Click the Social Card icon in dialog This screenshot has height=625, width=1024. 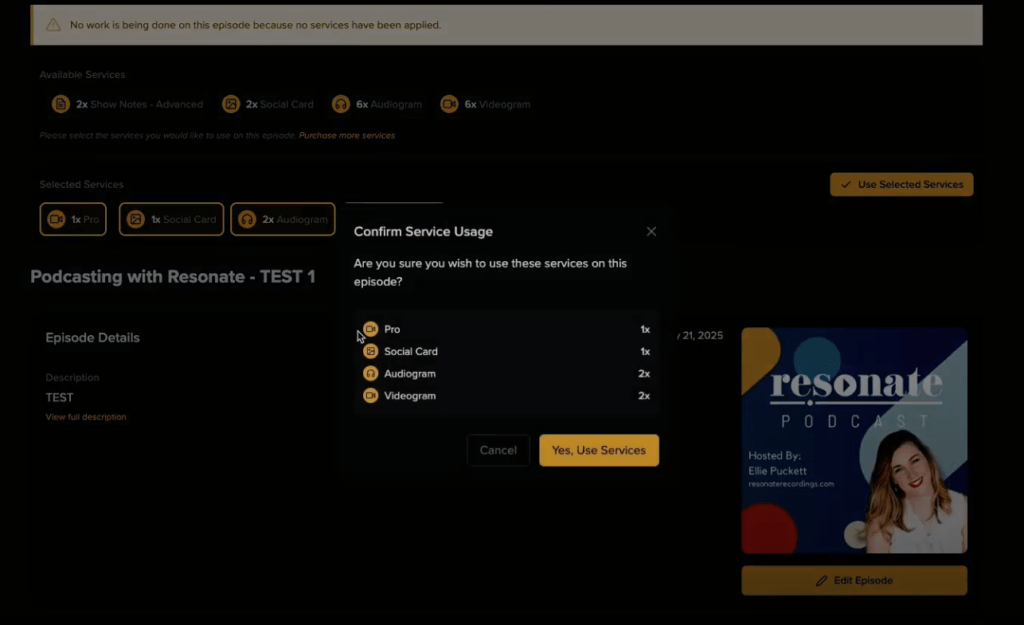(371, 351)
